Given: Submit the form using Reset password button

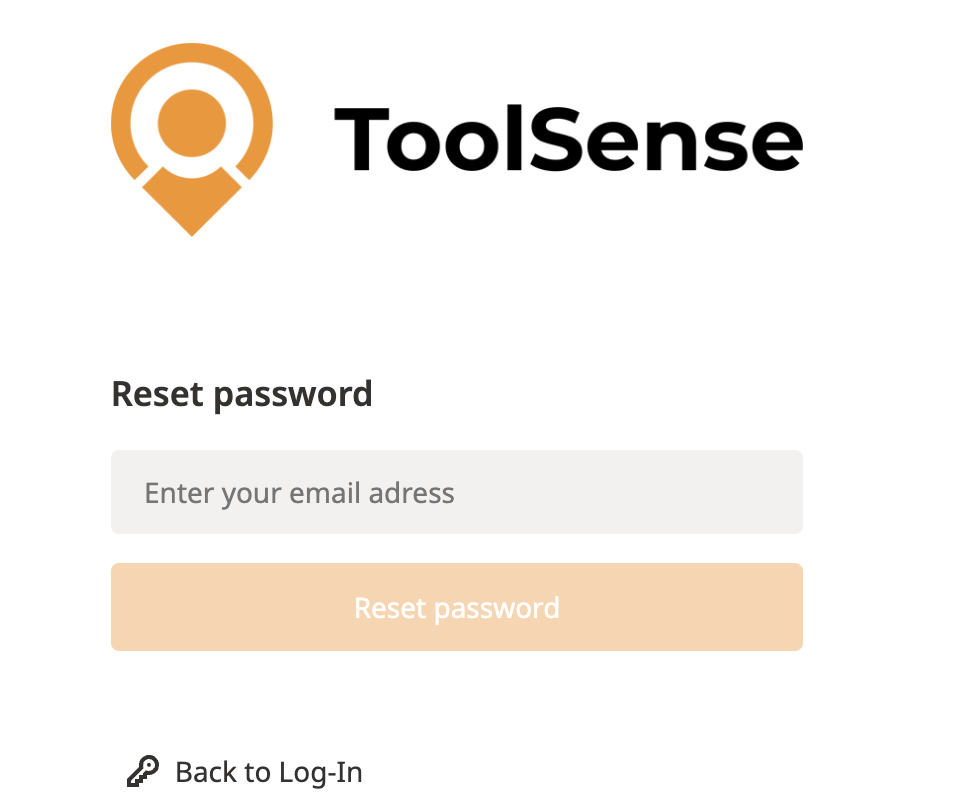Looking at the screenshot, I should coord(456,607).
